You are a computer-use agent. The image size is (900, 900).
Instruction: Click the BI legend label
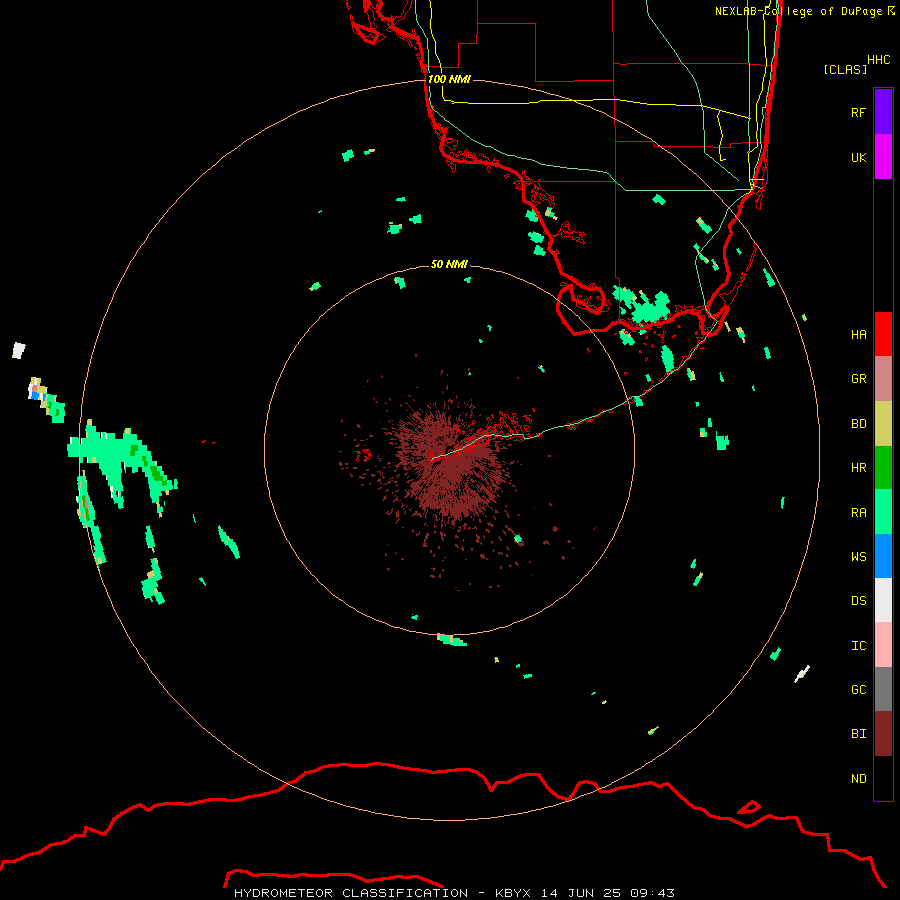coord(858,734)
